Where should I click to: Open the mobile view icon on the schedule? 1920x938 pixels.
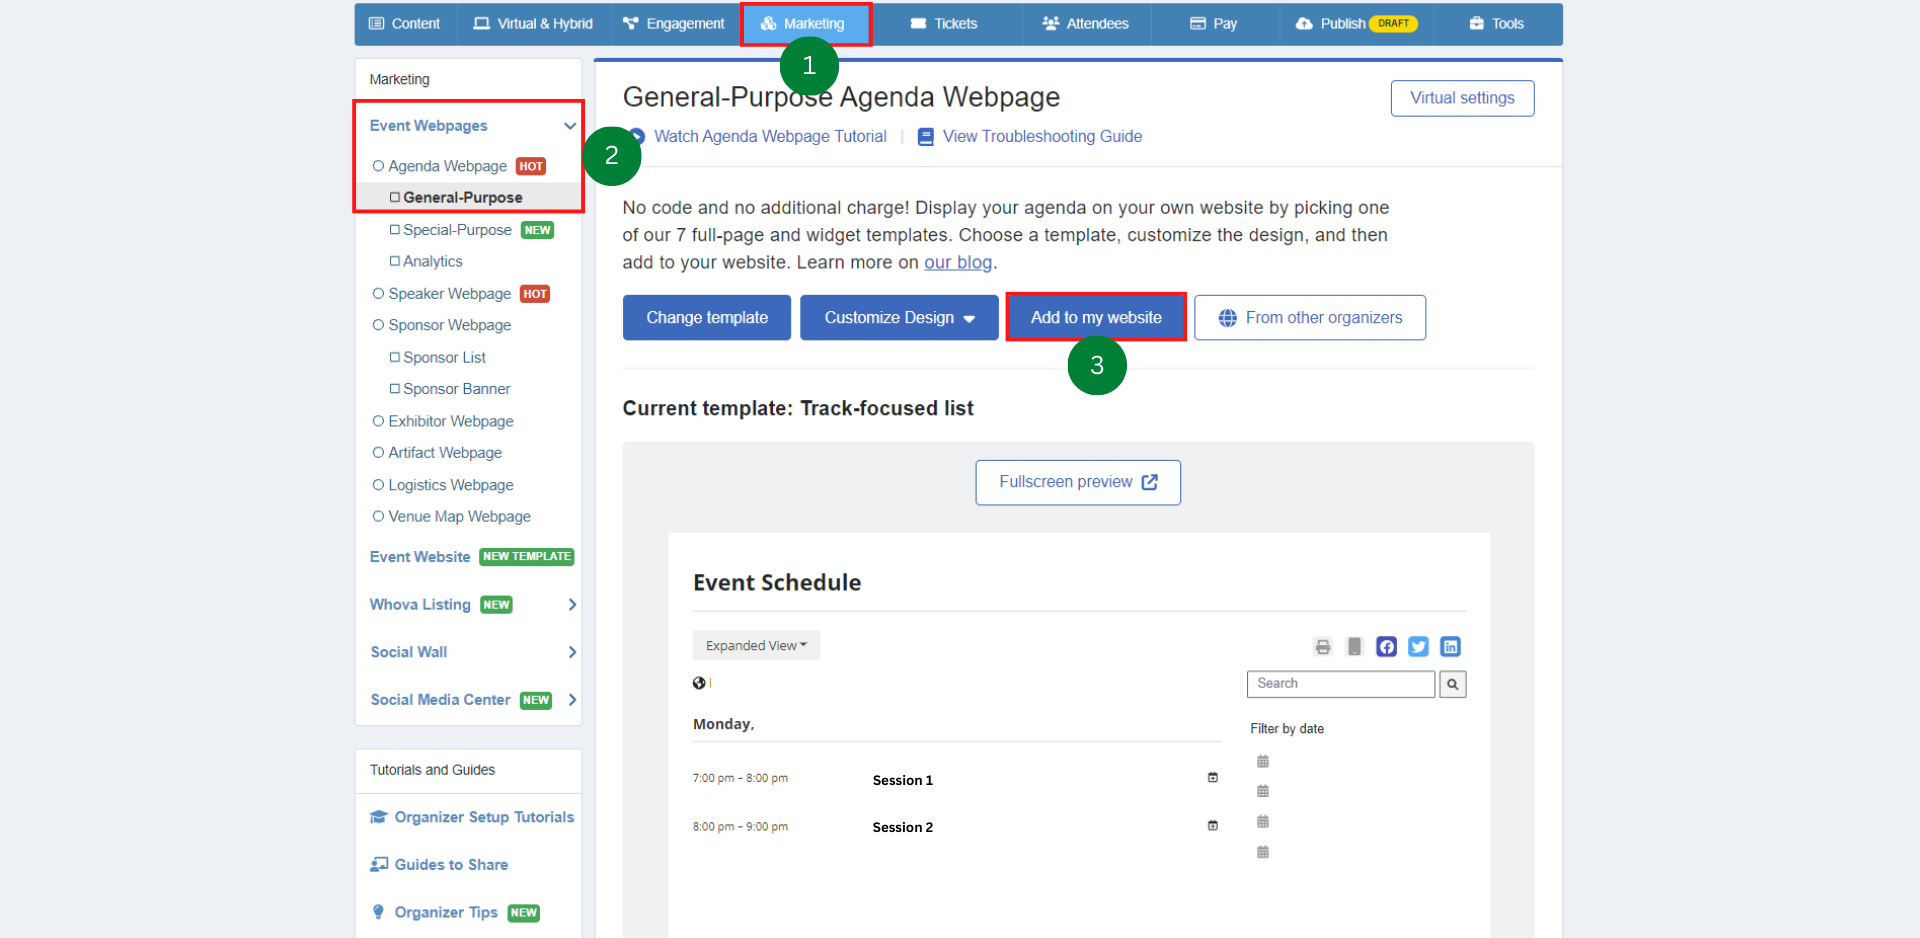point(1355,646)
